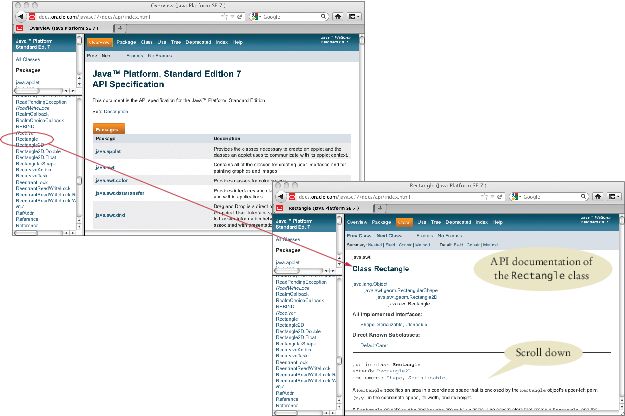625x416 pixels.
Task: Focus the Google search box, Rectangle window
Action: point(551,196)
